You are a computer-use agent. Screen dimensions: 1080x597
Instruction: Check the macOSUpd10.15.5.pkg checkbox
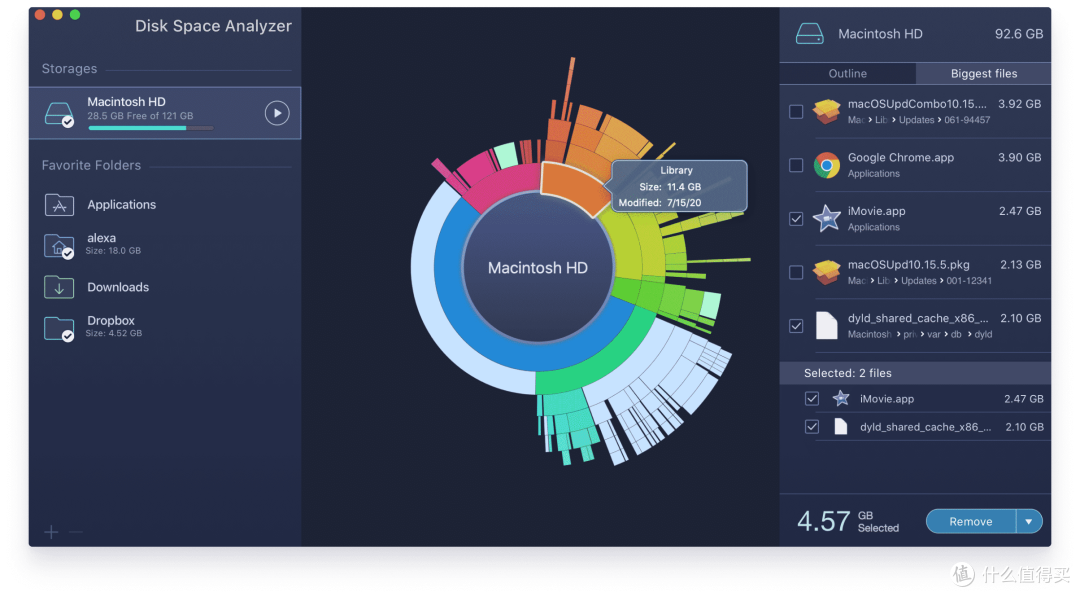click(796, 273)
